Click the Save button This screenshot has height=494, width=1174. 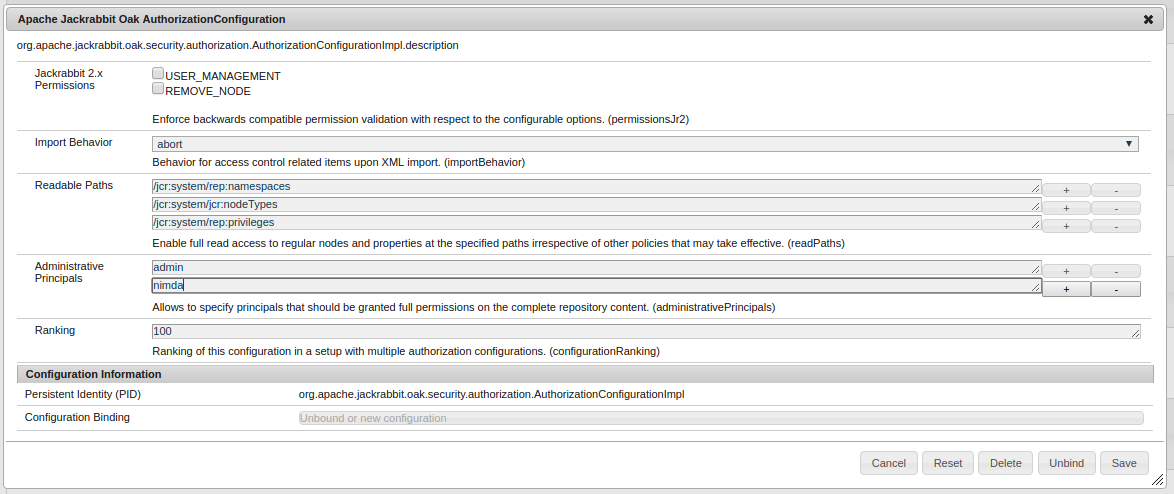pyautogui.click(x=1124, y=463)
